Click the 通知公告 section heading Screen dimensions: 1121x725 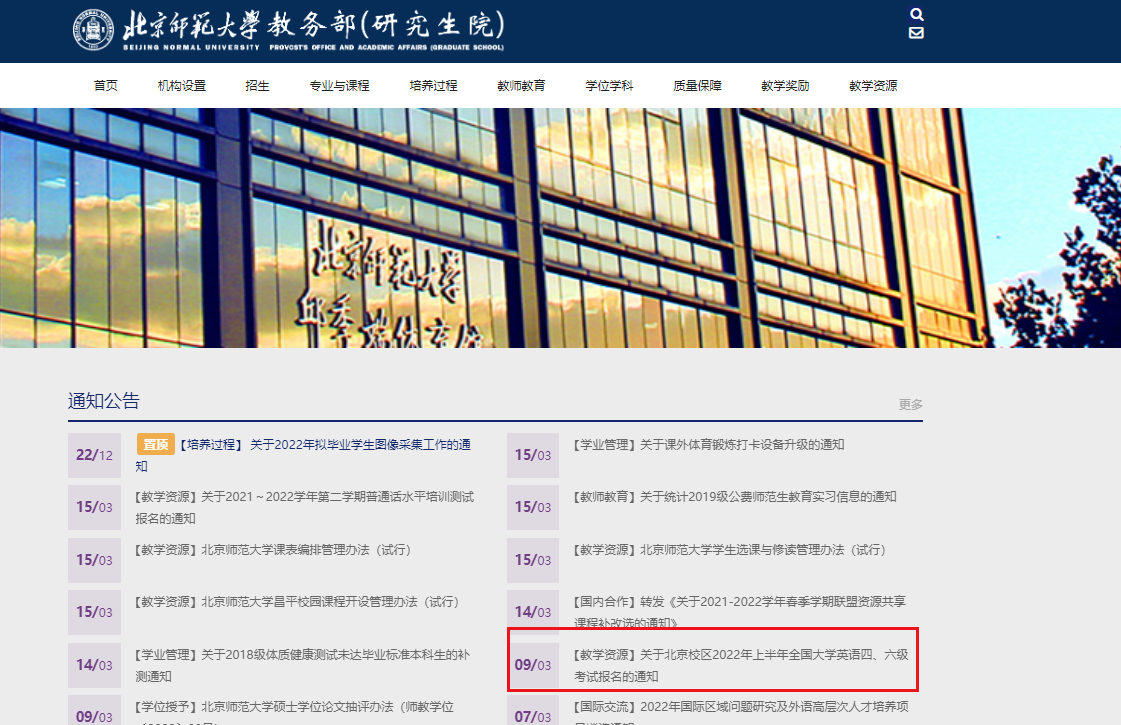click(x=104, y=401)
